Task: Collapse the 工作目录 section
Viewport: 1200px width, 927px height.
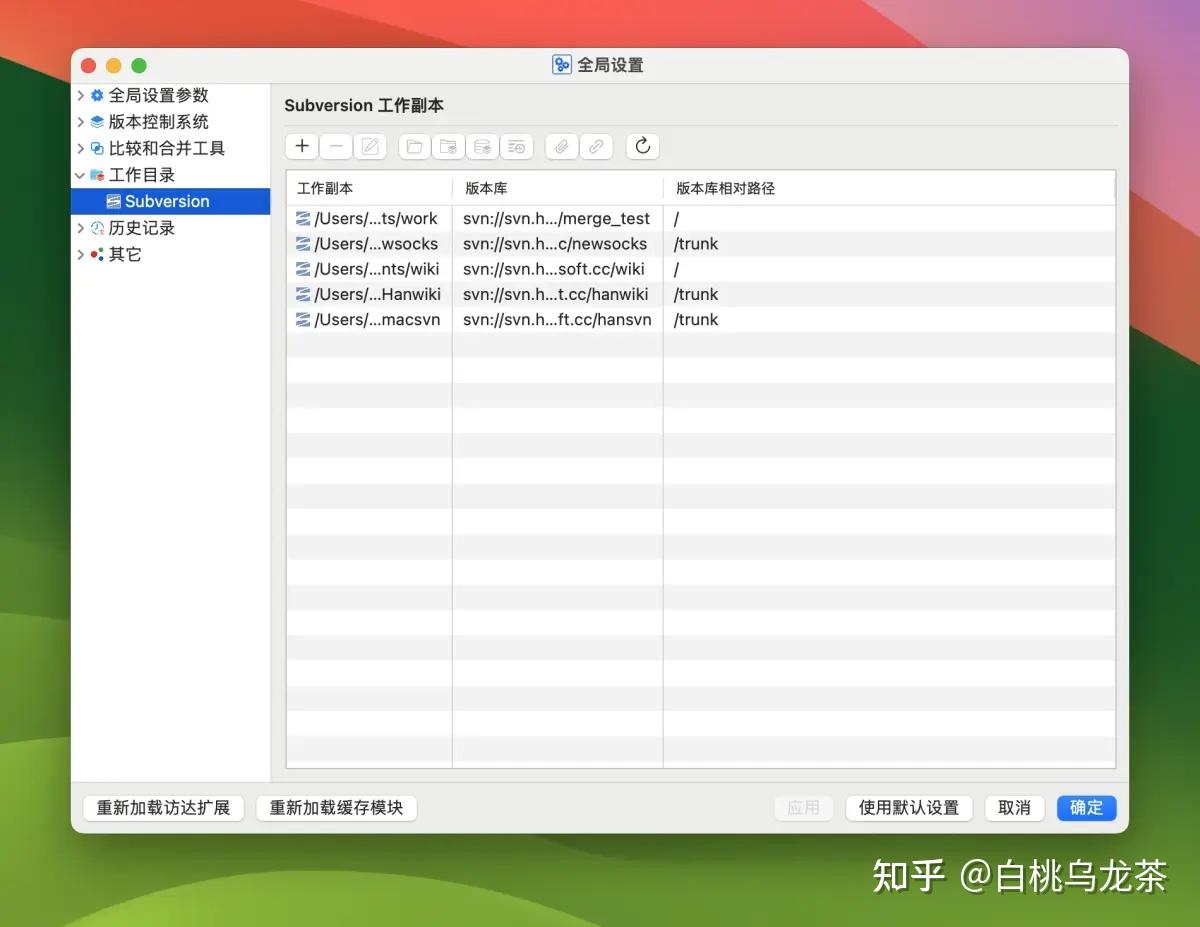Action: [81, 174]
